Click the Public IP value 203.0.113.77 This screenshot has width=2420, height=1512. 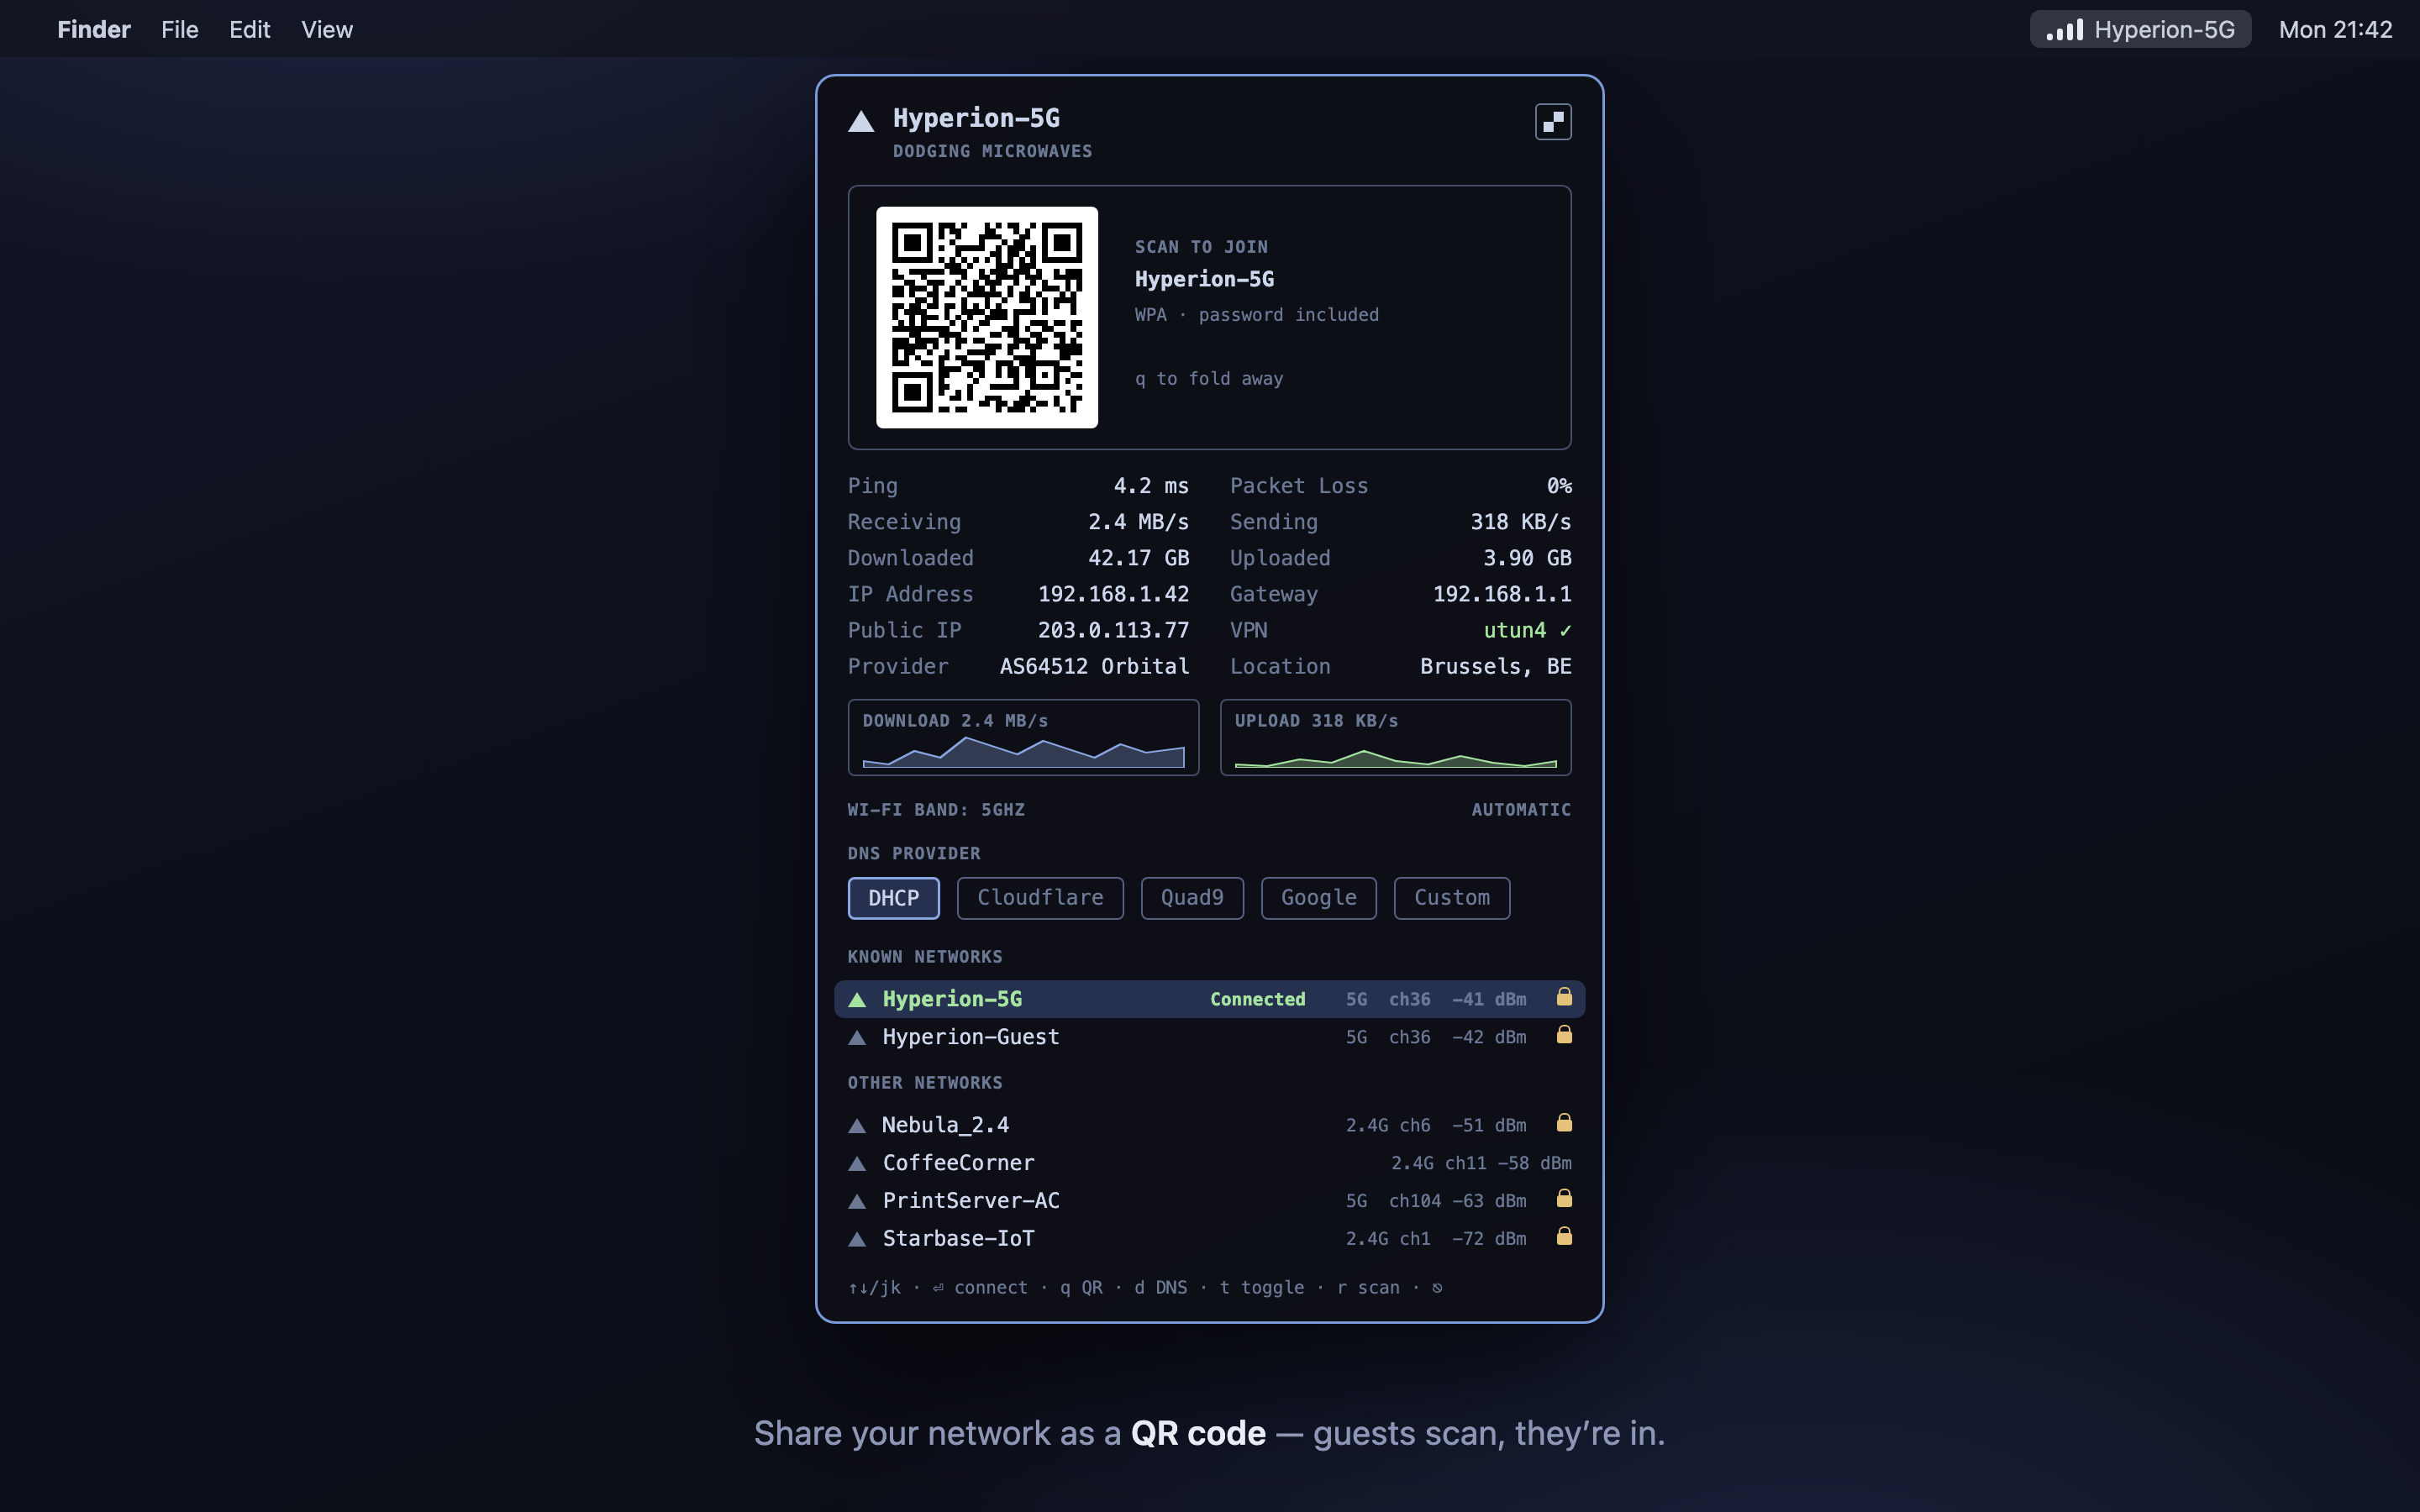click(1113, 631)
